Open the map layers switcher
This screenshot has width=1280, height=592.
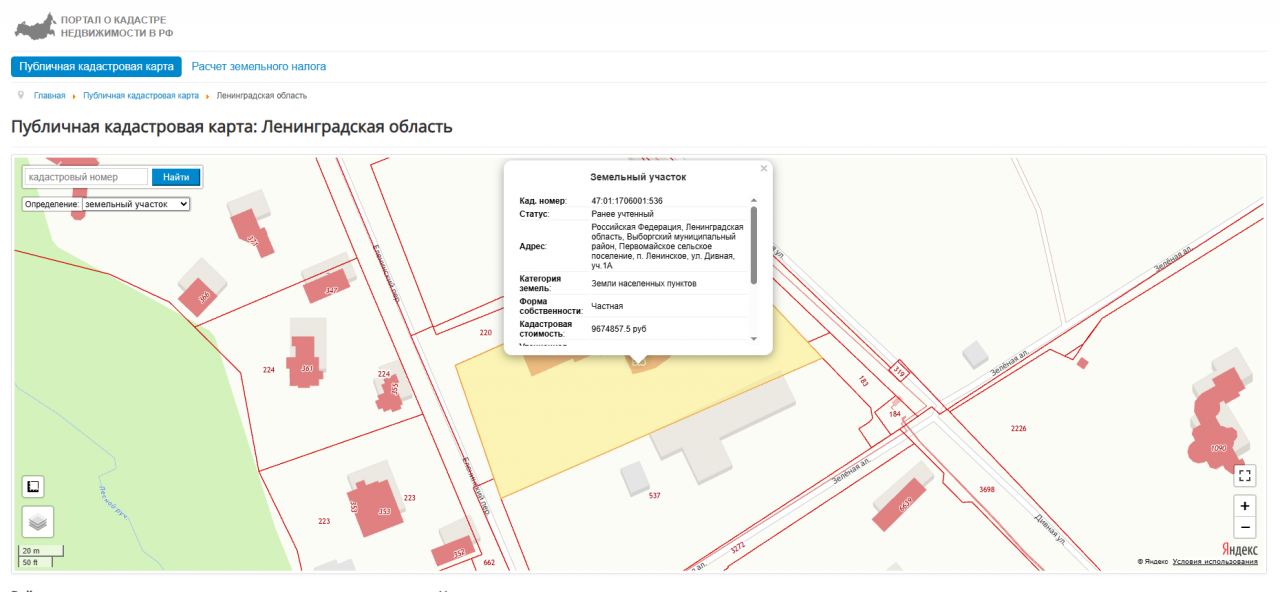38,521
